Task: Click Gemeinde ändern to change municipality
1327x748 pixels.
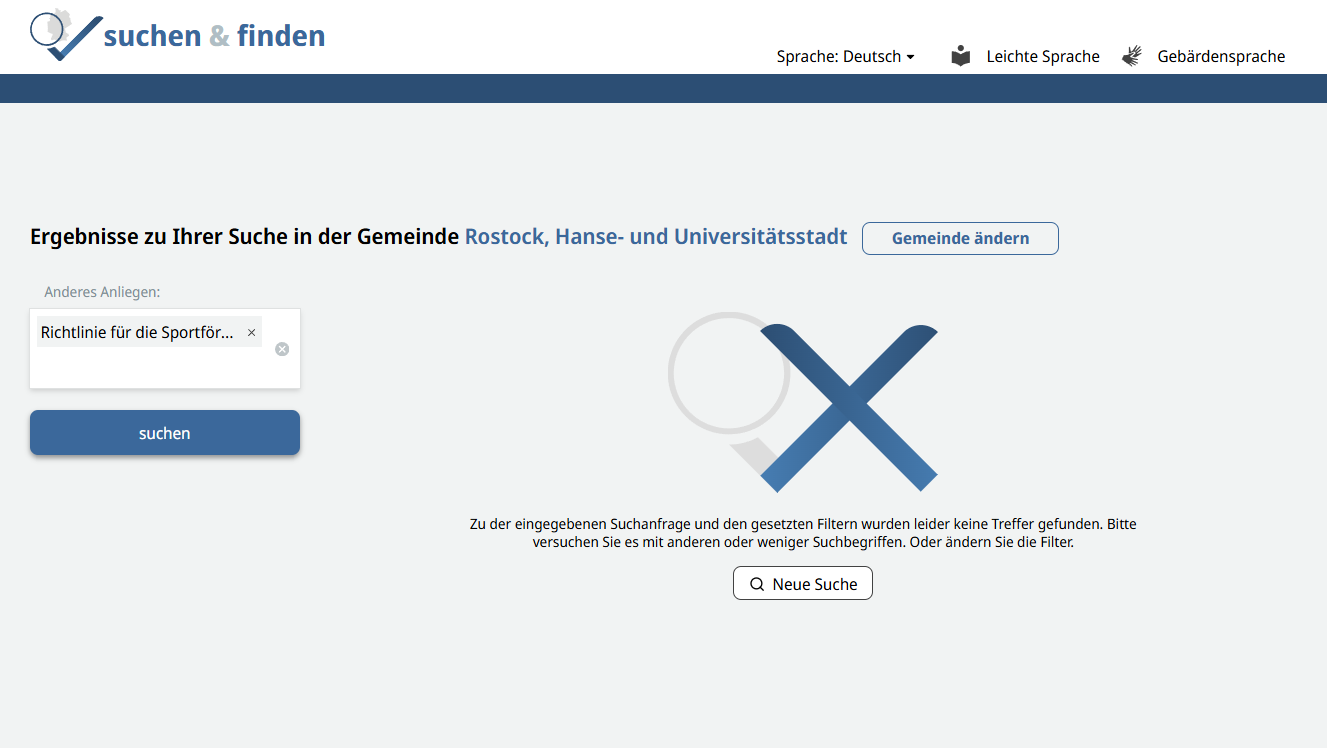Action: click(960, 238)
